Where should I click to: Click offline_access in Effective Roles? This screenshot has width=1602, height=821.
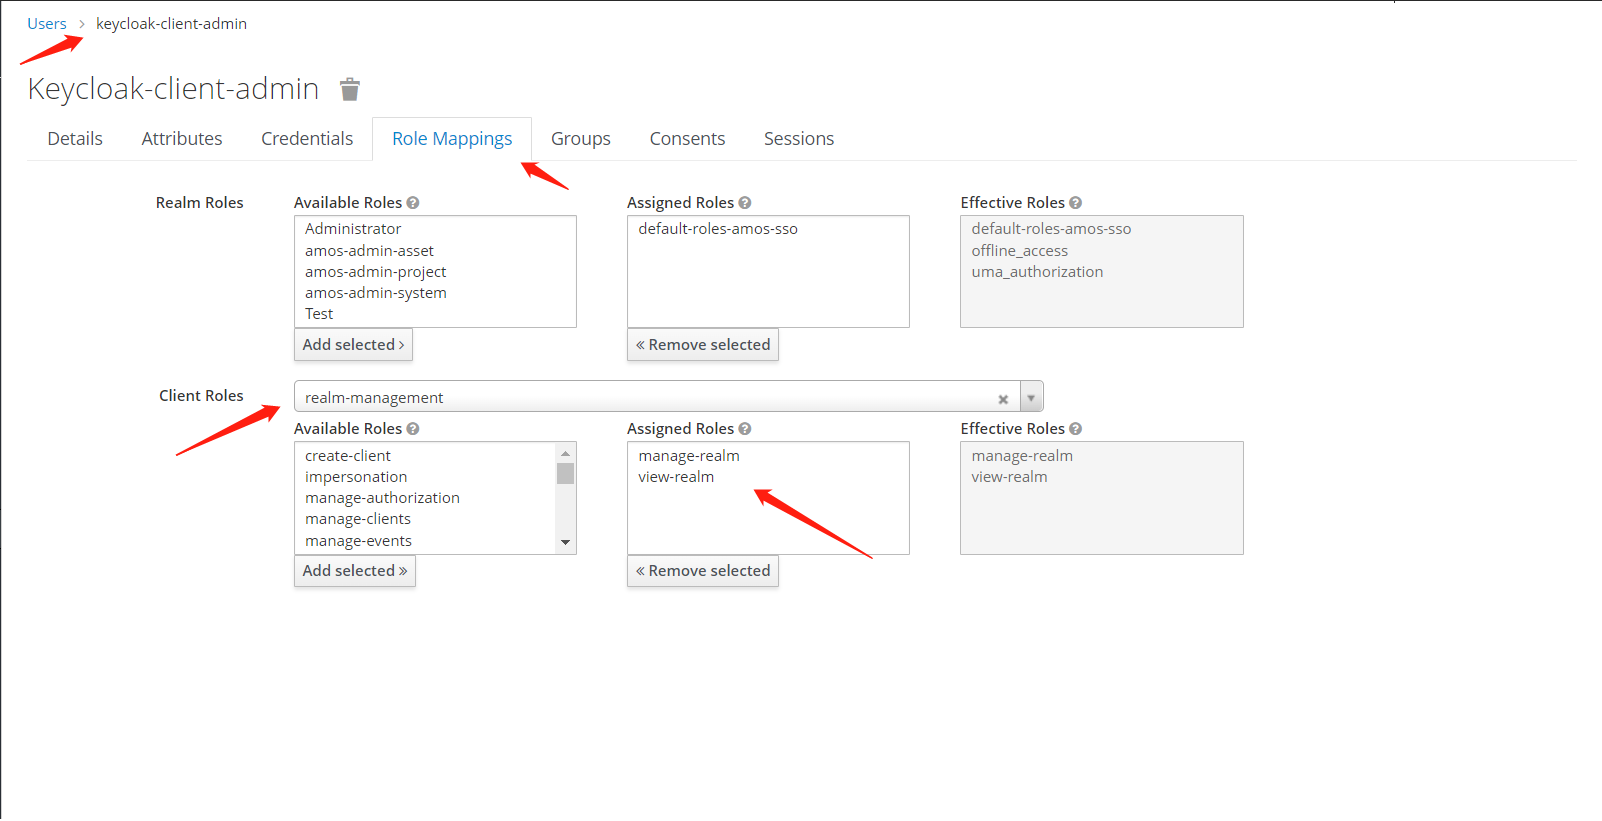(x=1019, y=251)
